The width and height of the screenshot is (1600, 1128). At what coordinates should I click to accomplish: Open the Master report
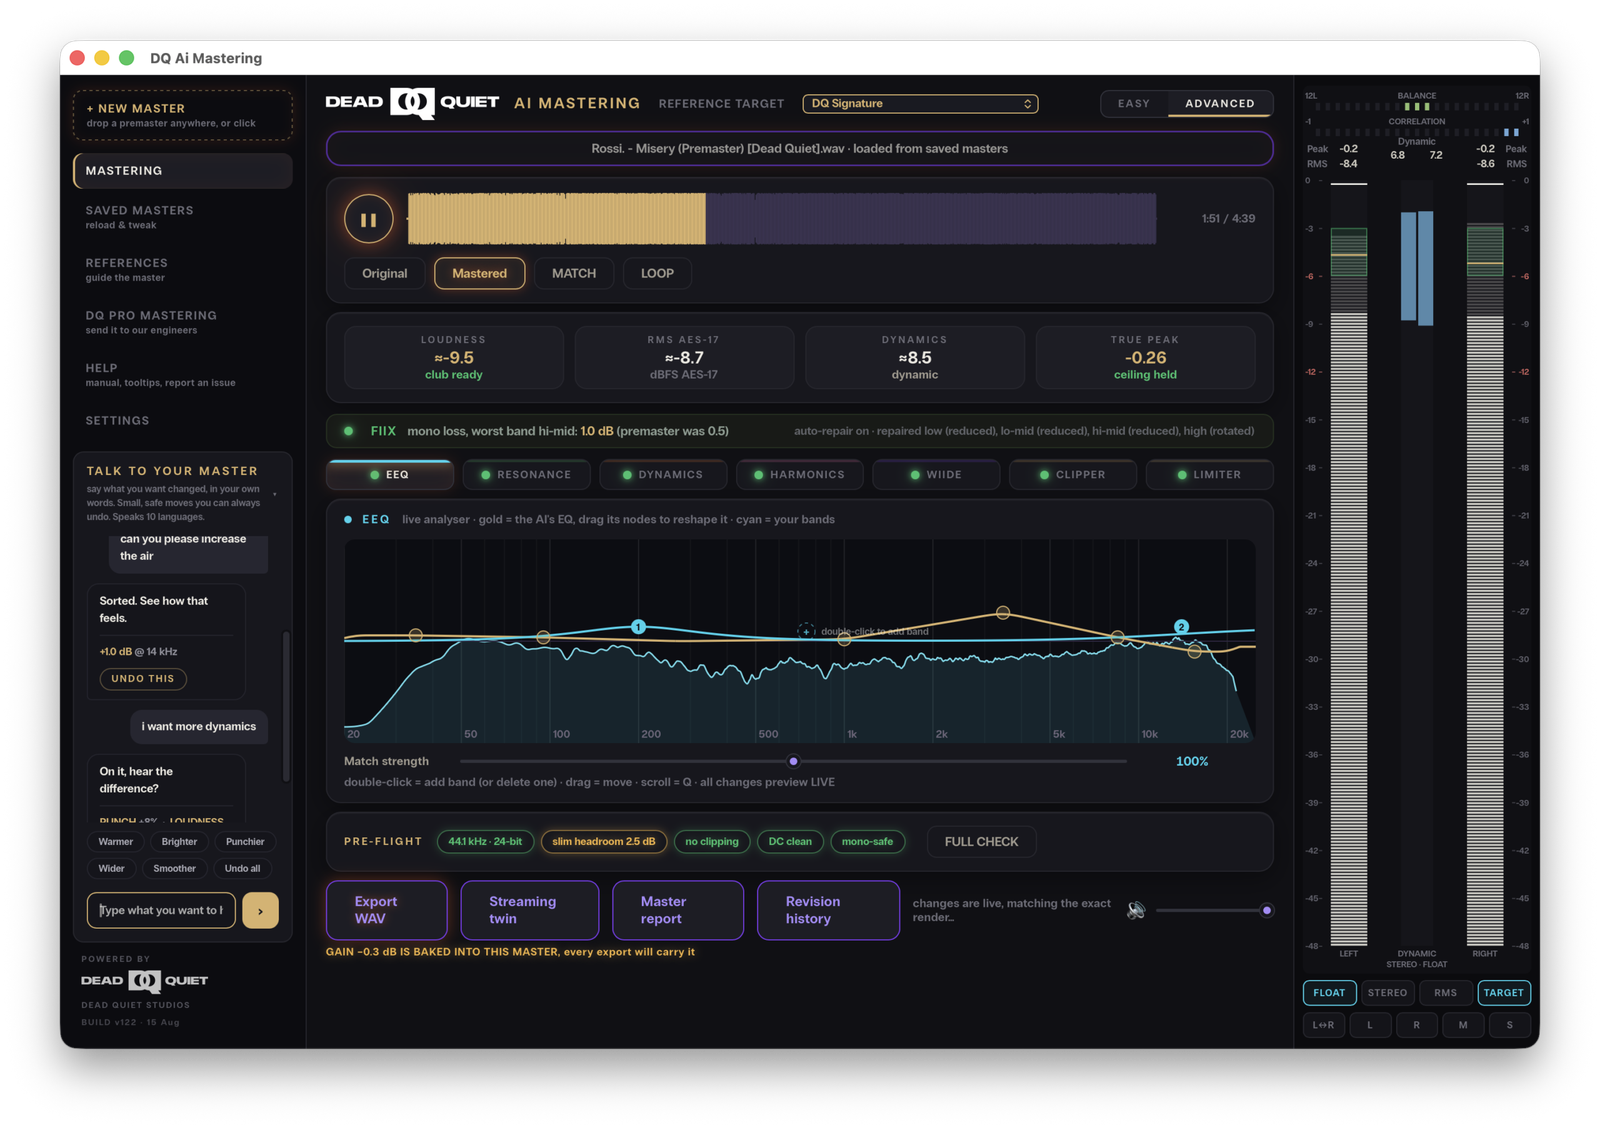(678, 910)
